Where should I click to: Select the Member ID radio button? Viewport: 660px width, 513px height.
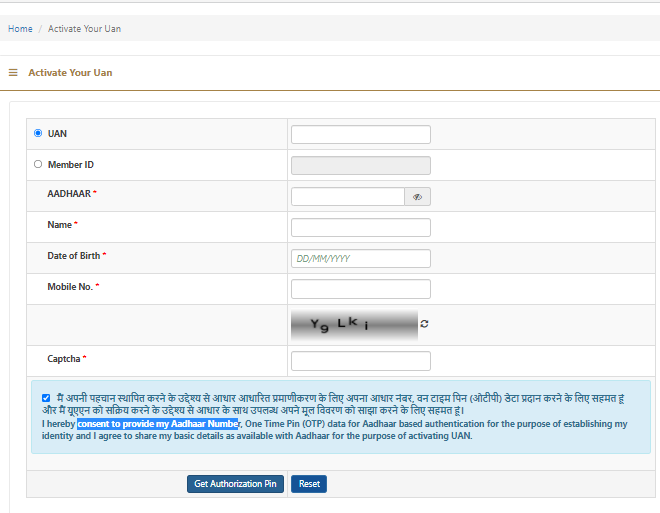38,164
